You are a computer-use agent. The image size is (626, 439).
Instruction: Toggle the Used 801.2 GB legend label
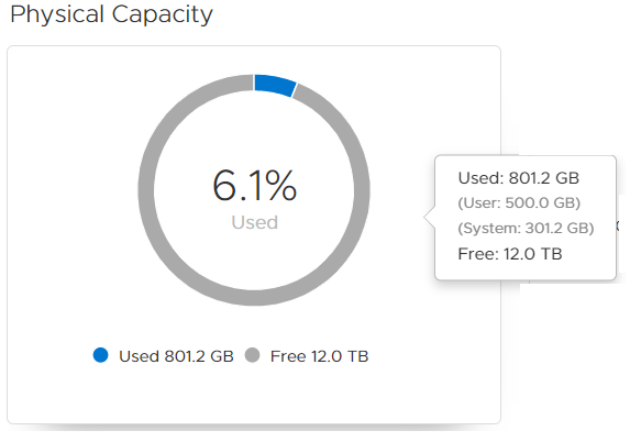pyautogui.click(x=175, y=355)
